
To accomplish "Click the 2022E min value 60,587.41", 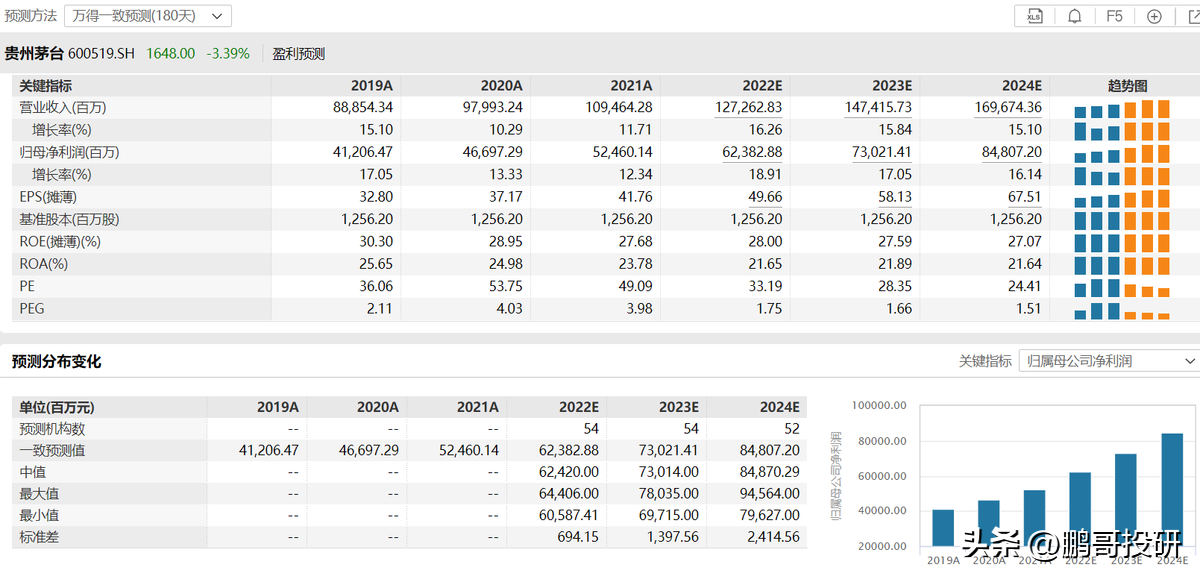I will pyautogui.click(x=569, y=515).
